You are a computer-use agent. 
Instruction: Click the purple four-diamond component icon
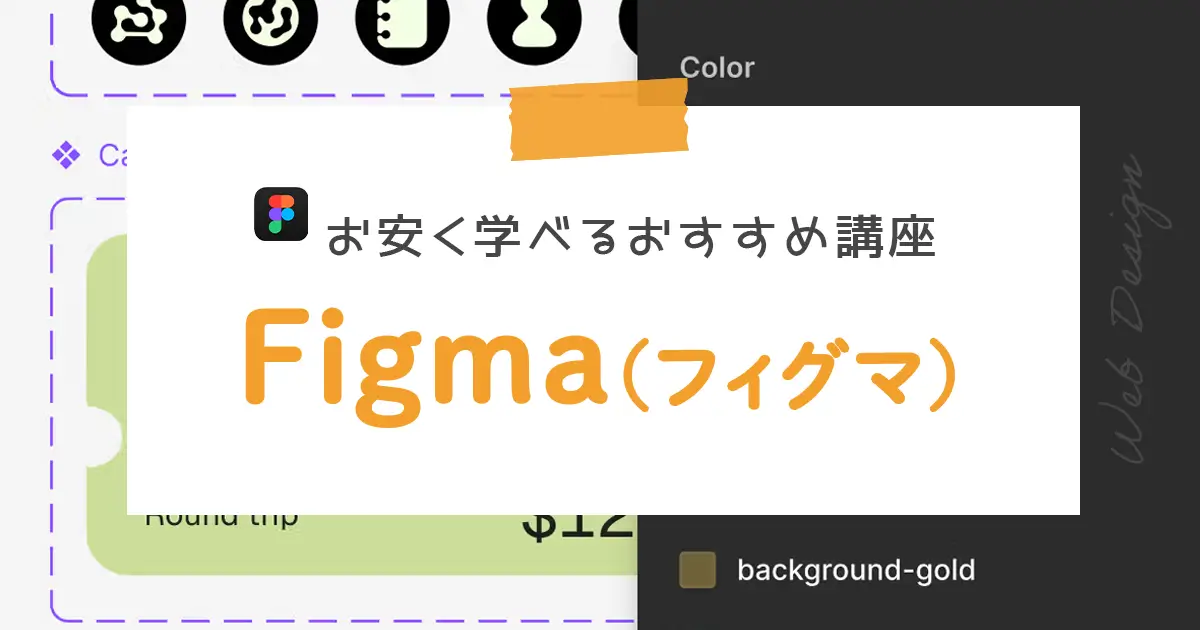pos(66,155)
